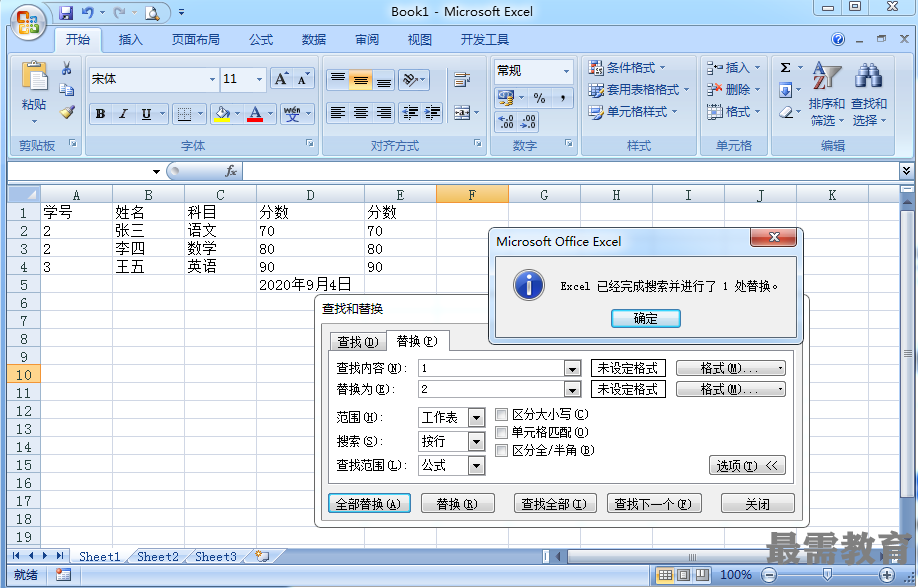Open the Within (范围) dropdown showing 工作表
918x588 pixels.
[477, 418]
